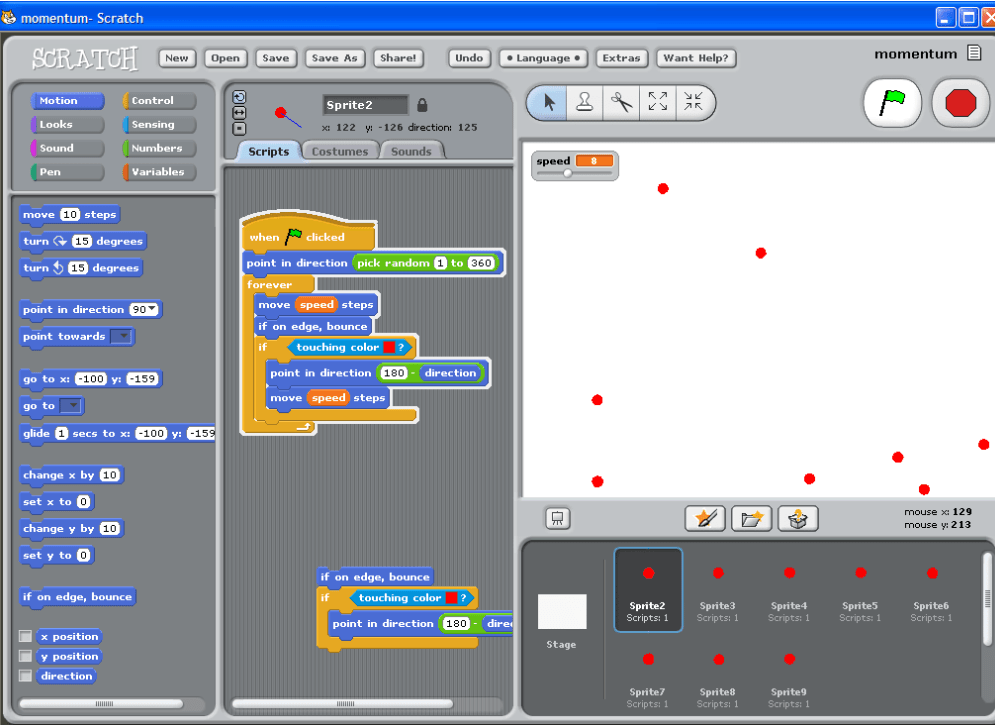The height and width of the screenshot is (725, 995).
Task: Click the Share! button
Action: coord(398,58)
